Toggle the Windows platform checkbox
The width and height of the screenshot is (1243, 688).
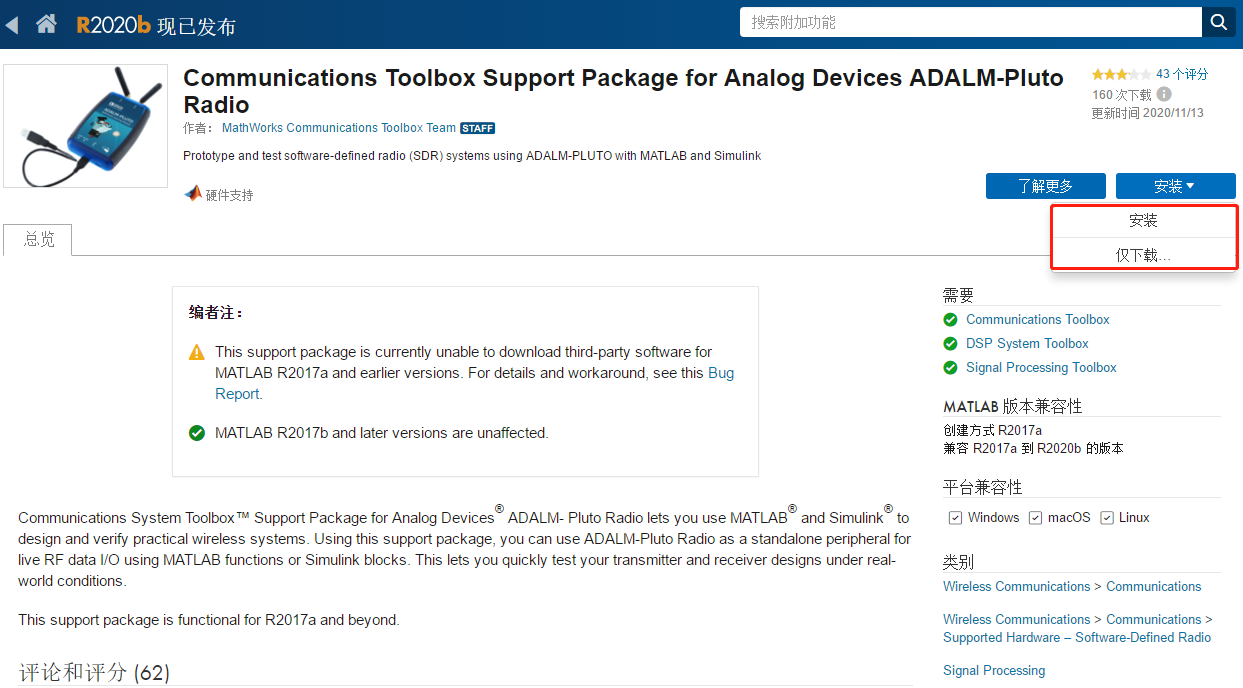coord(955,517)
